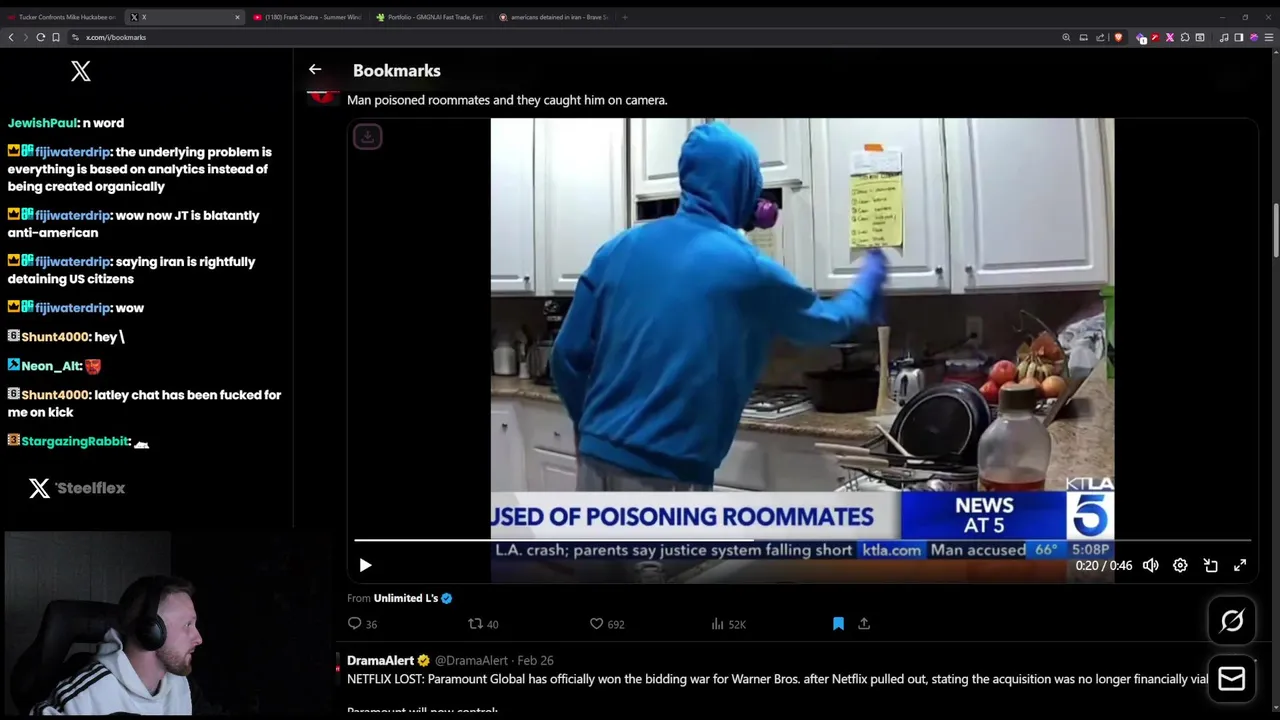
Task: Remove the bookmark on this post
Action: click(838, 624)
